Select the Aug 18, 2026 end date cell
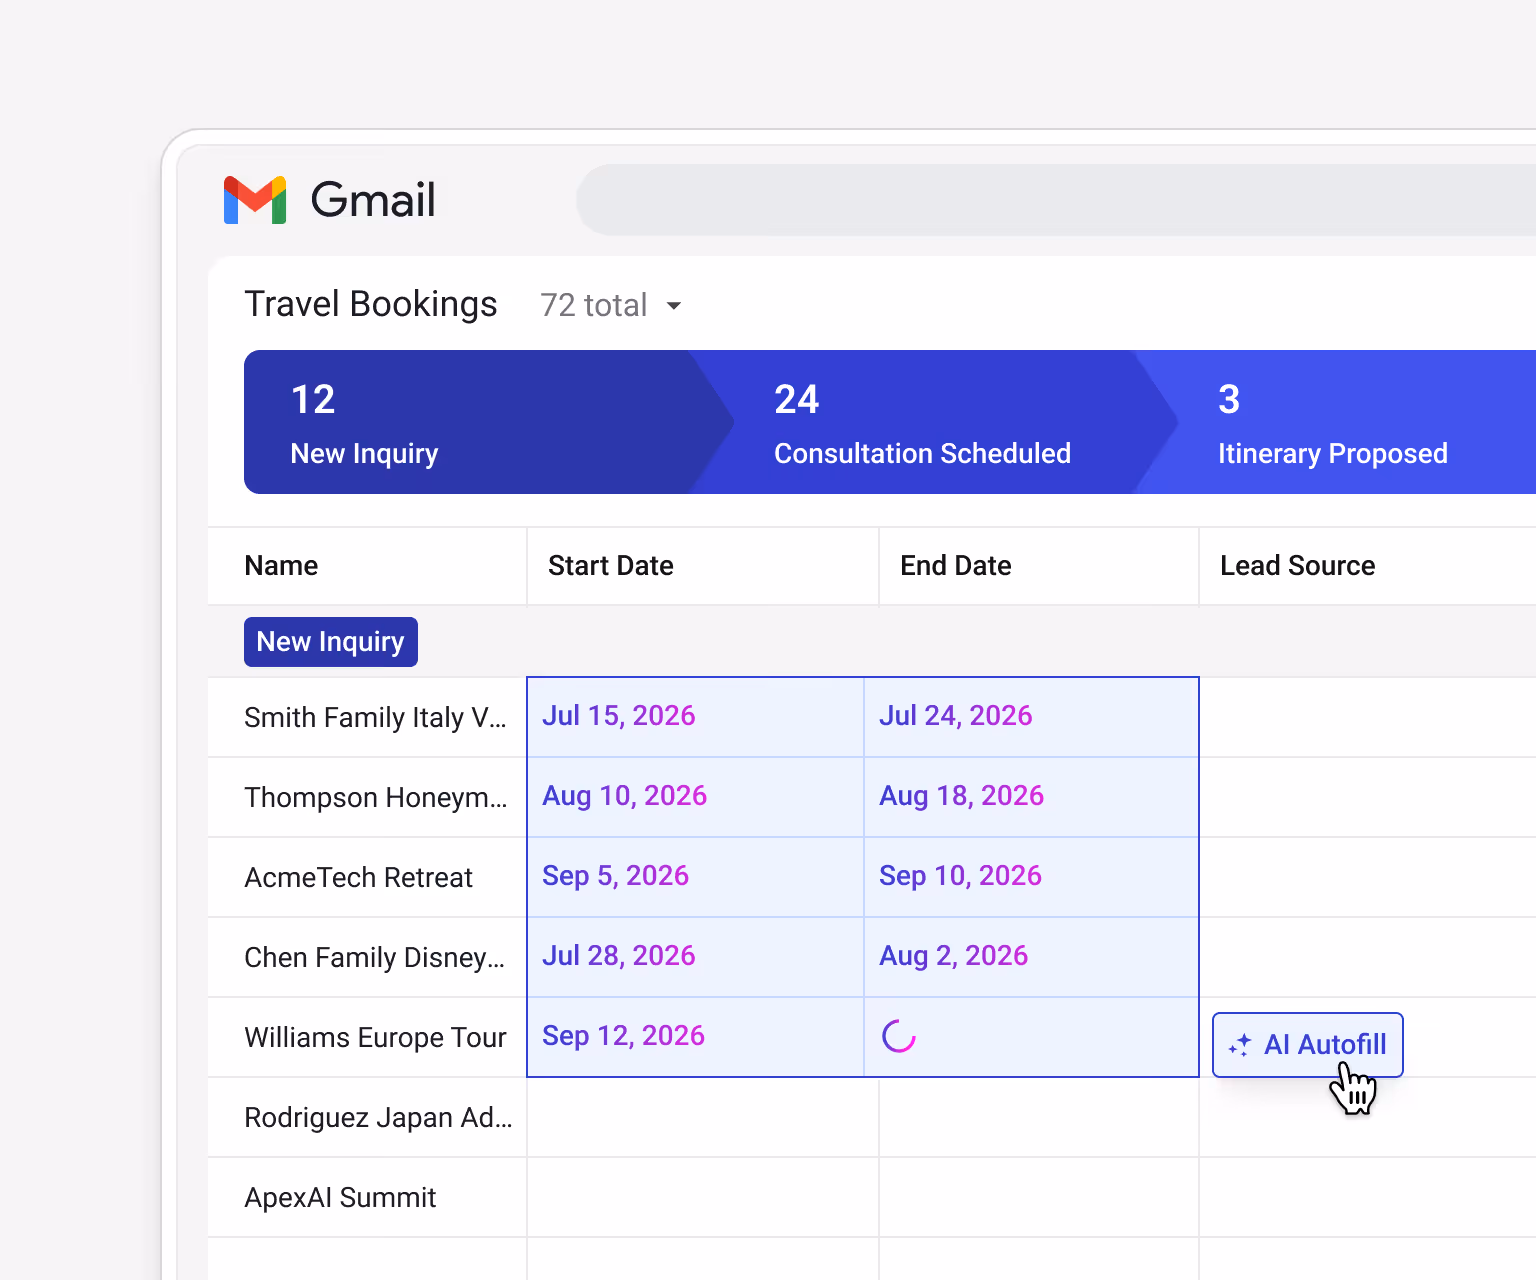Screen dimensions: 1536x1280 pos(1031,797)
